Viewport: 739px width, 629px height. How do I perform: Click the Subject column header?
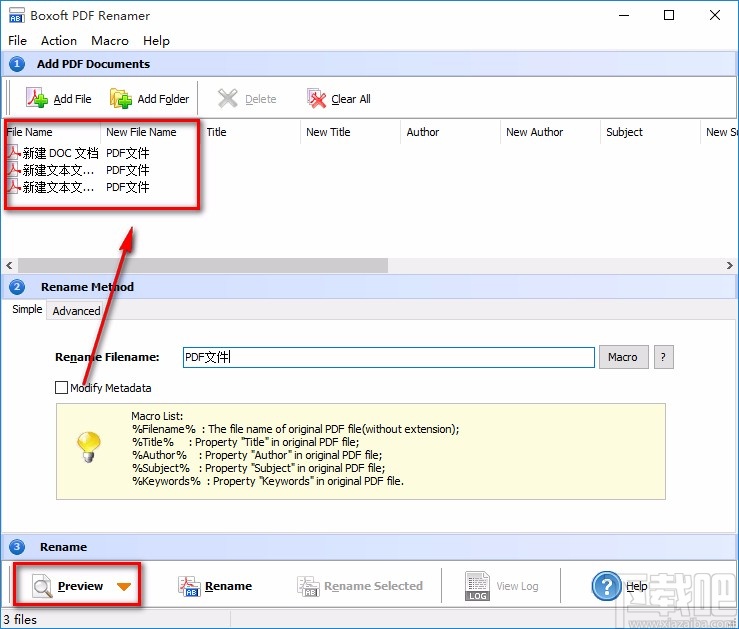point(650,132)
